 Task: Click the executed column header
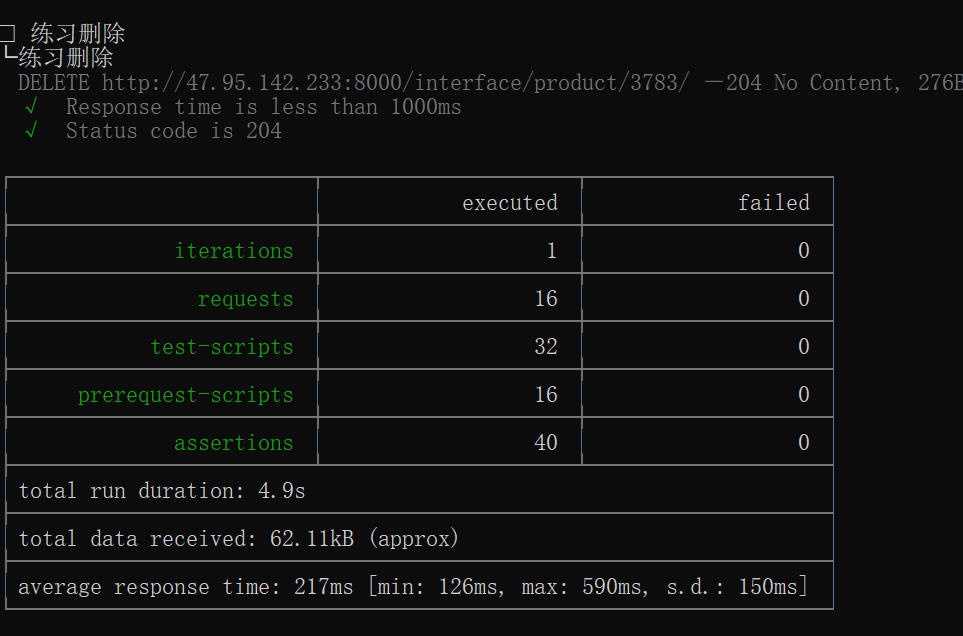coord(509,203)
